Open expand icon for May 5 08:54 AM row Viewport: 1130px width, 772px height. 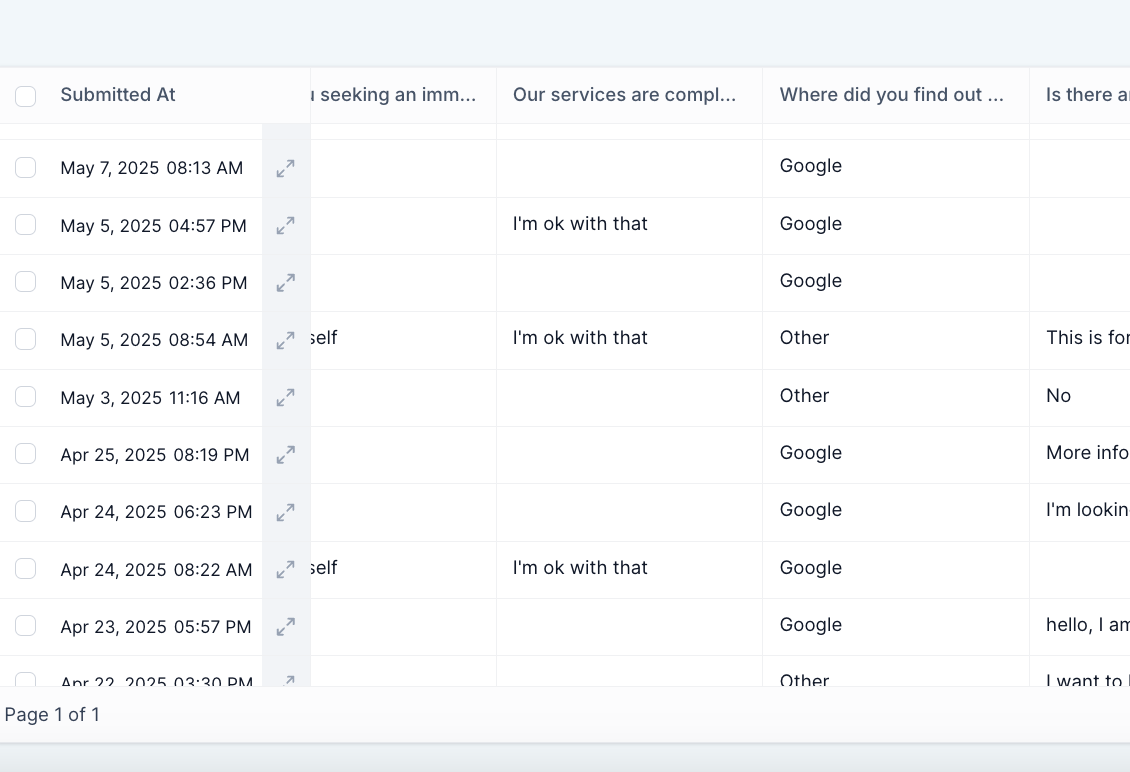286,340
